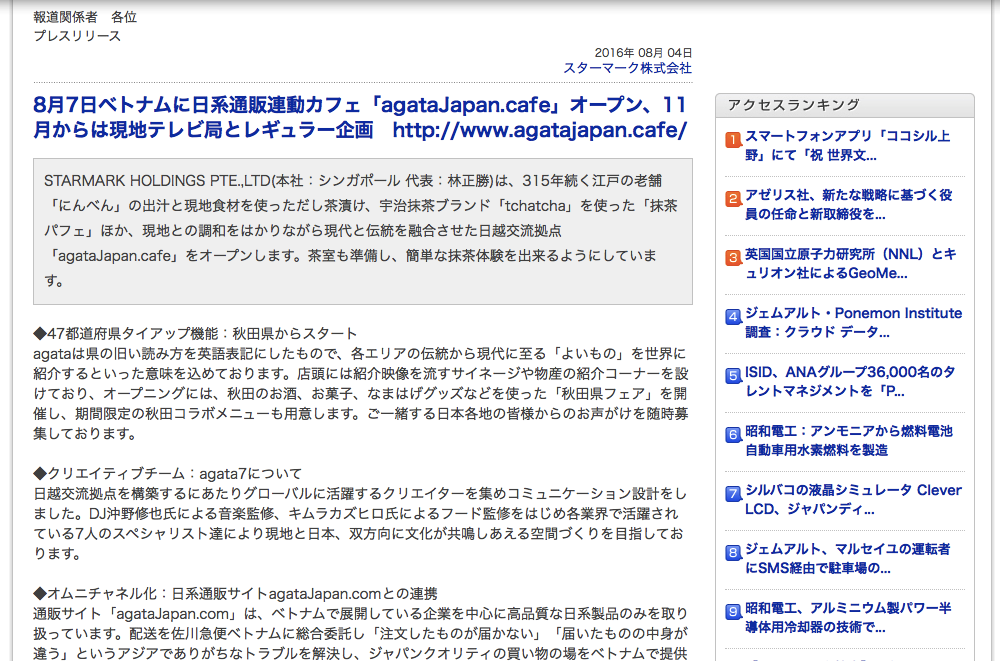
Task: Open ranking article アゼリス社、新たな戦略に基づく役員
Action: click(848, 205)
